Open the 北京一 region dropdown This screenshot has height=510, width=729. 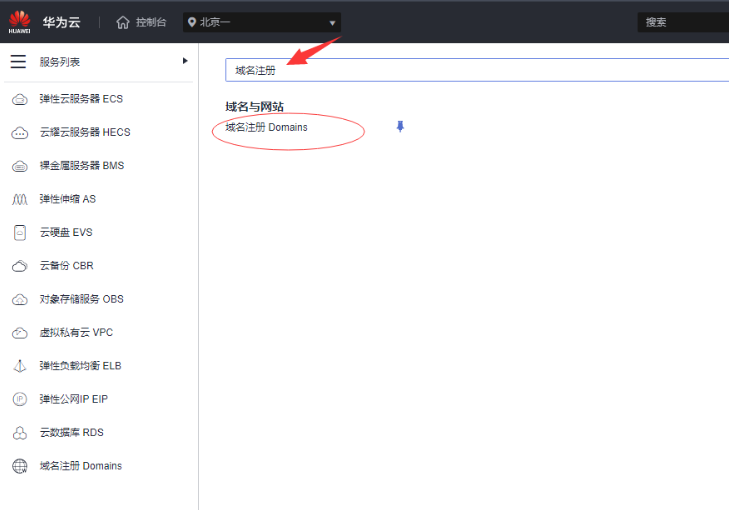(x=262, y=22)
